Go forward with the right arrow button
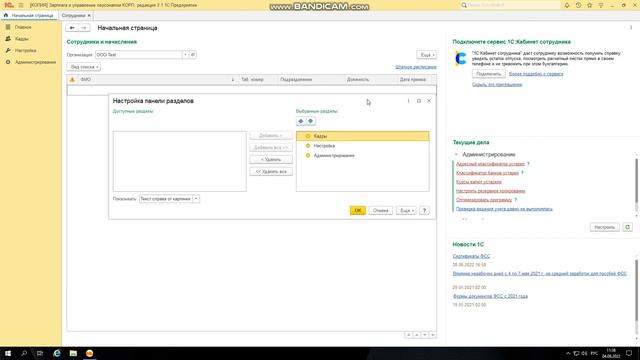The width and height of the screenshot is (640, 360). pos(84,28)
